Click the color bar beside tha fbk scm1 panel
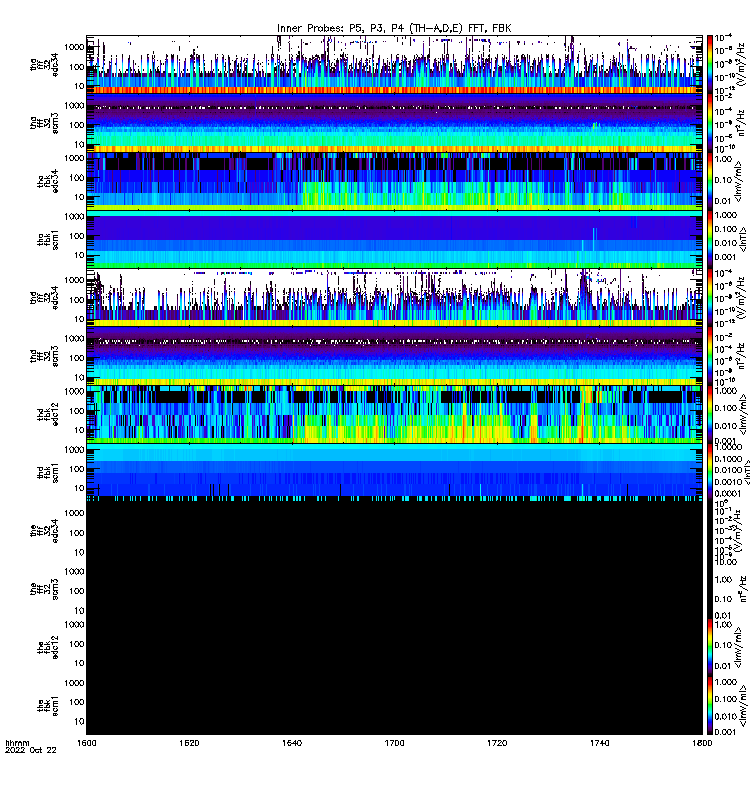Viewport: 750px width, 800px height. coord(710,240)
